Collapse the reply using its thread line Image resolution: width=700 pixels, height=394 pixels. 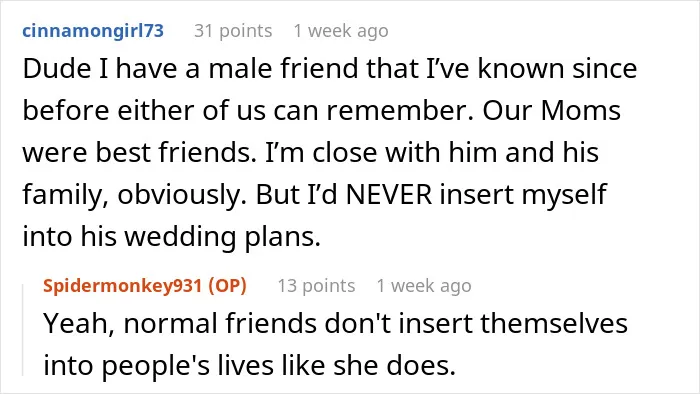point(23,330)
